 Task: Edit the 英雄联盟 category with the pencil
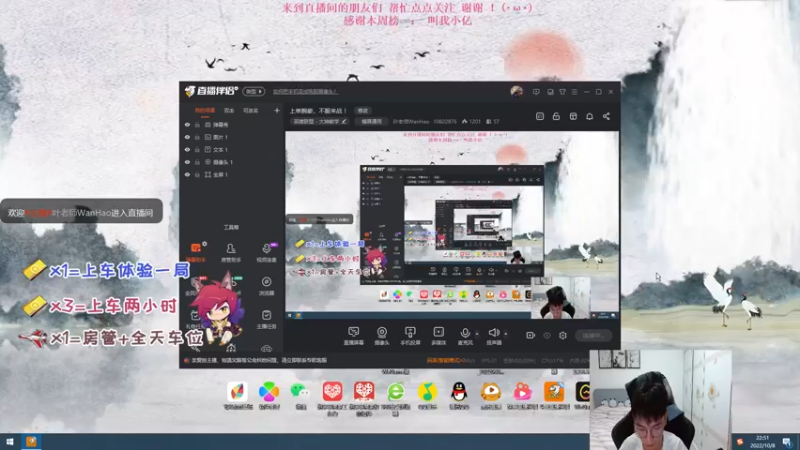point(344,121)
